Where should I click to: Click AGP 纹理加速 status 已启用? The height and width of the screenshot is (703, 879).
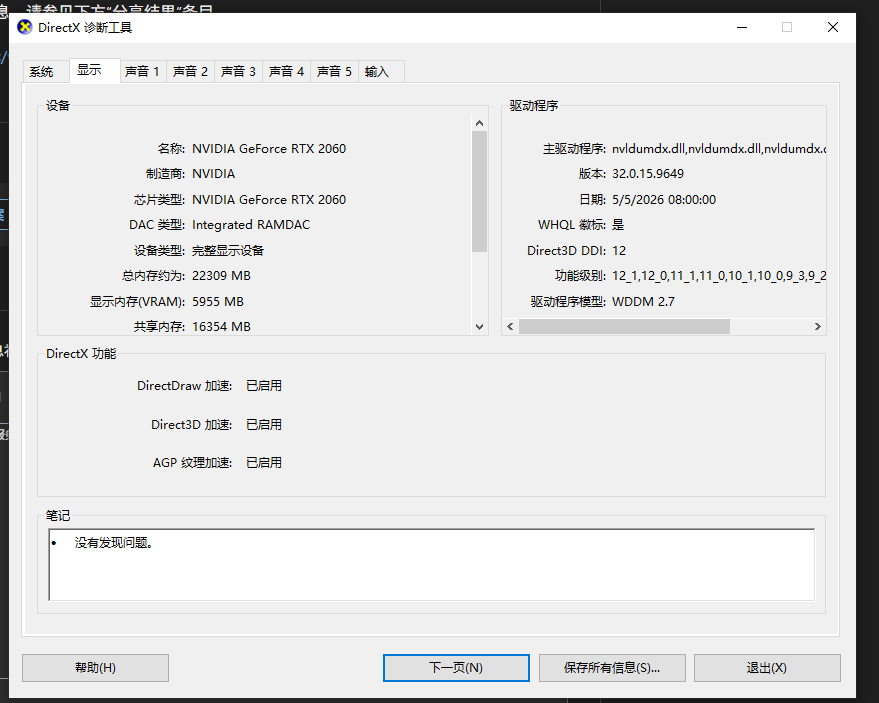click(264, 462)
